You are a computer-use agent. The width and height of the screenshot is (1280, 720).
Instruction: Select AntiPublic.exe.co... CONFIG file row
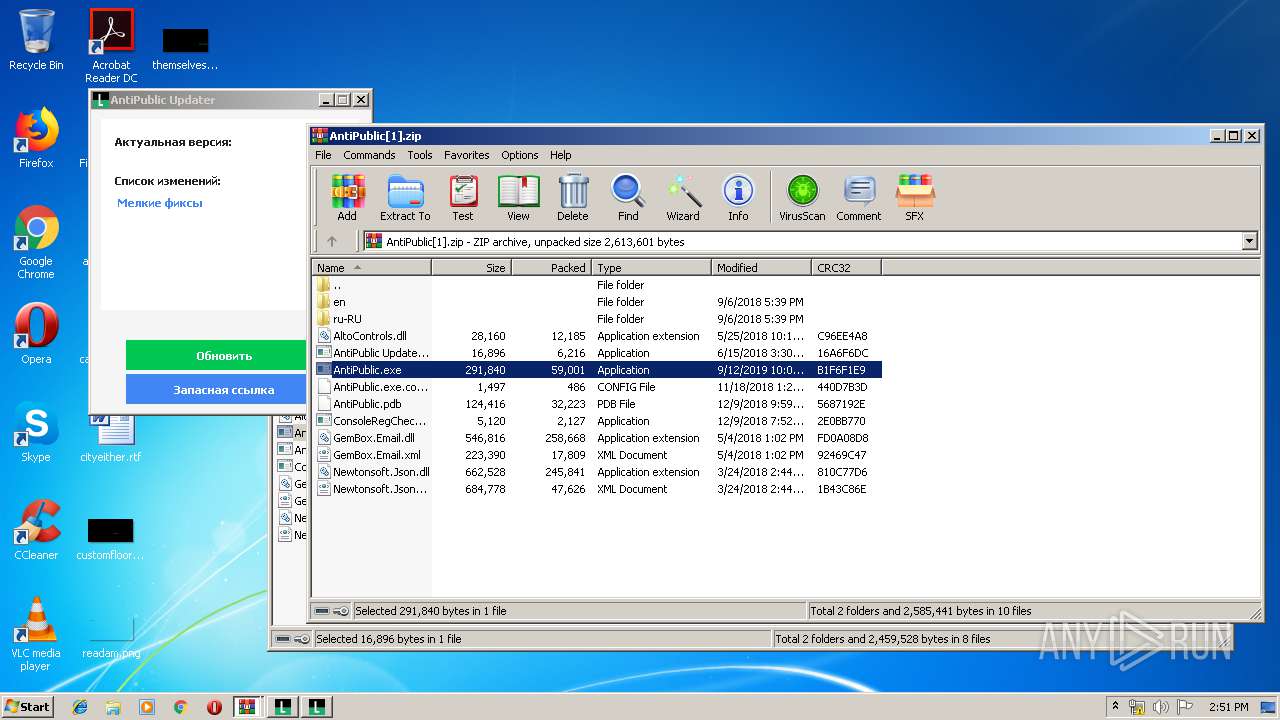[597, 387]
